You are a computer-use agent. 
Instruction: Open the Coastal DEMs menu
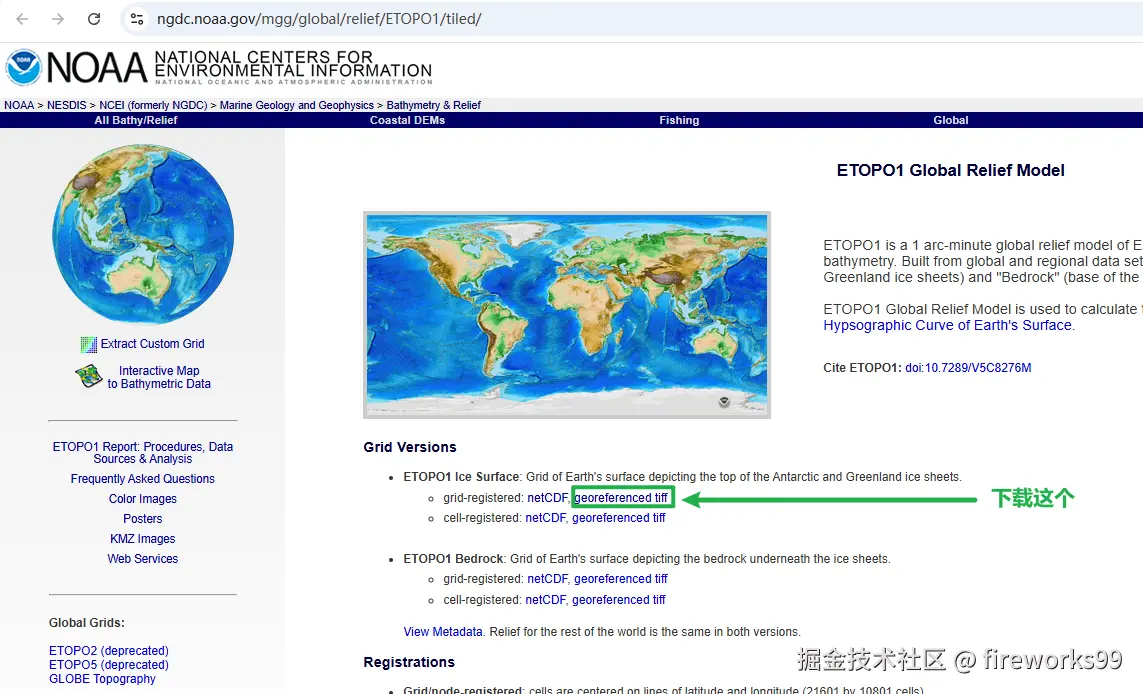(407, 120)
